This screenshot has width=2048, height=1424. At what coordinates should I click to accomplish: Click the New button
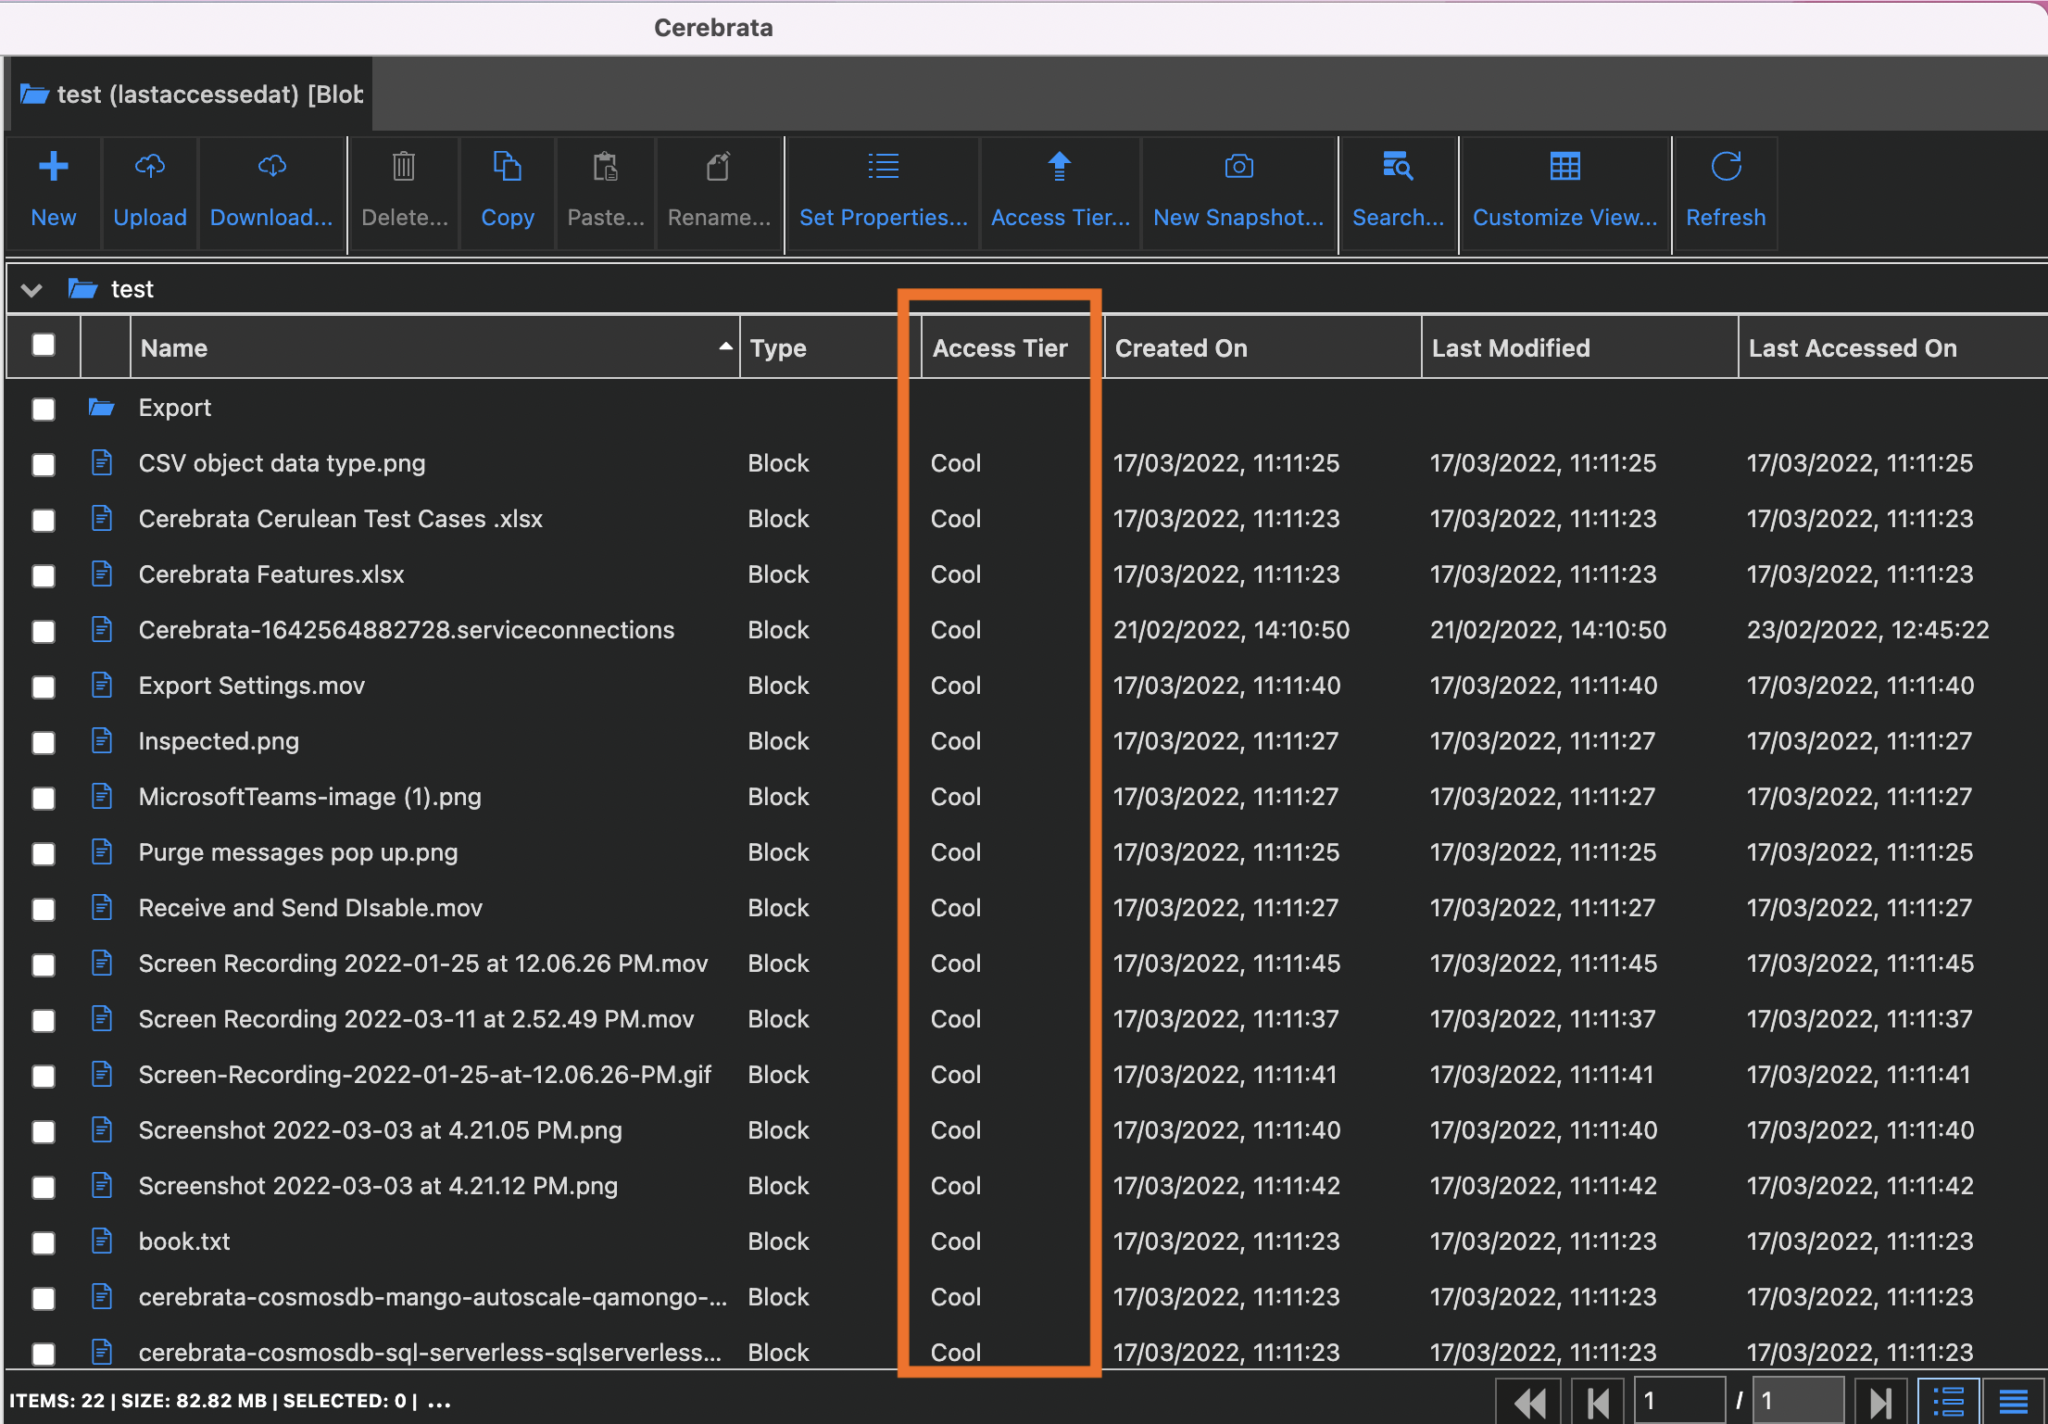tap(53, 190)
